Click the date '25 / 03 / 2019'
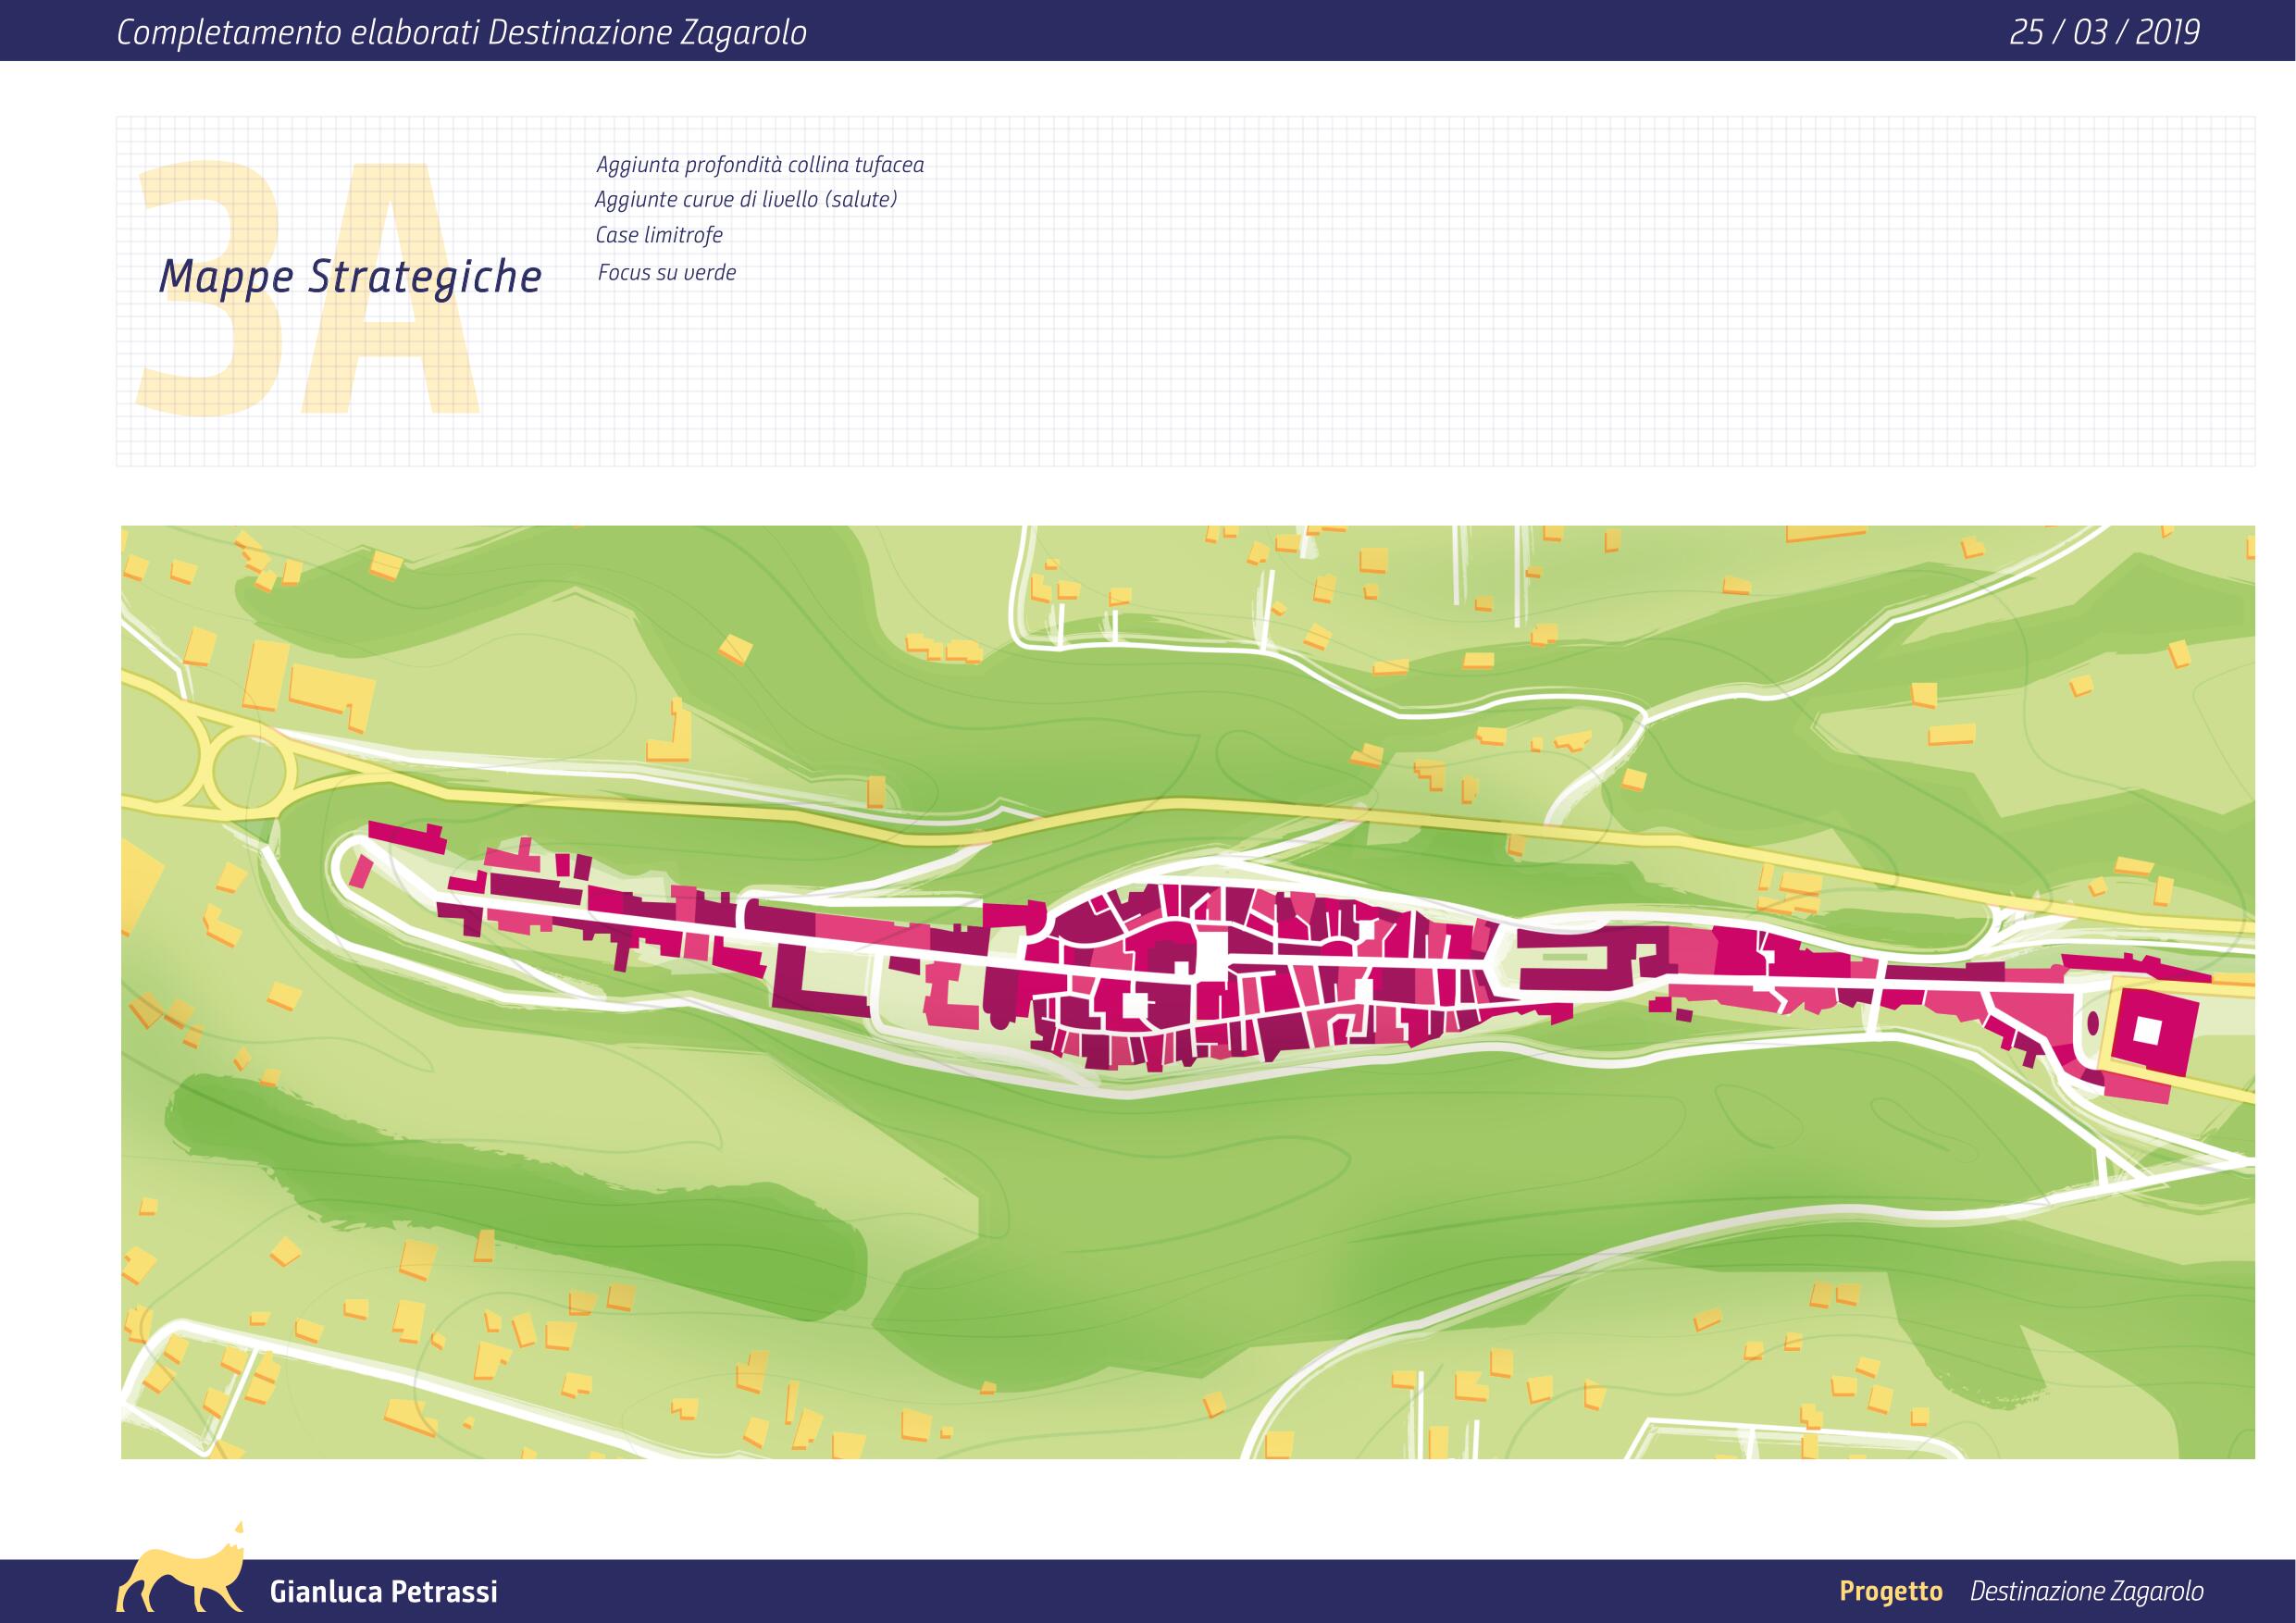Screen dimensions: 2296x1623 pos(2104,33)
